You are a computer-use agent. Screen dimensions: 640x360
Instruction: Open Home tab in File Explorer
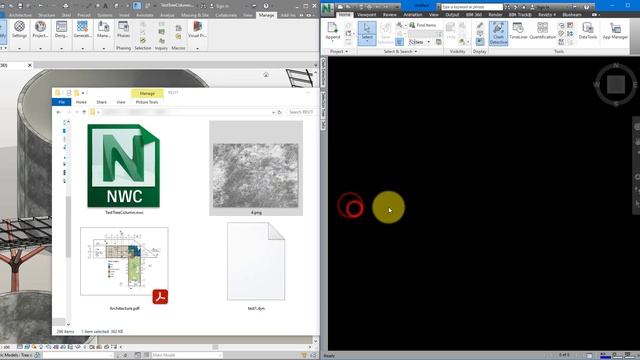click(81, 102)
